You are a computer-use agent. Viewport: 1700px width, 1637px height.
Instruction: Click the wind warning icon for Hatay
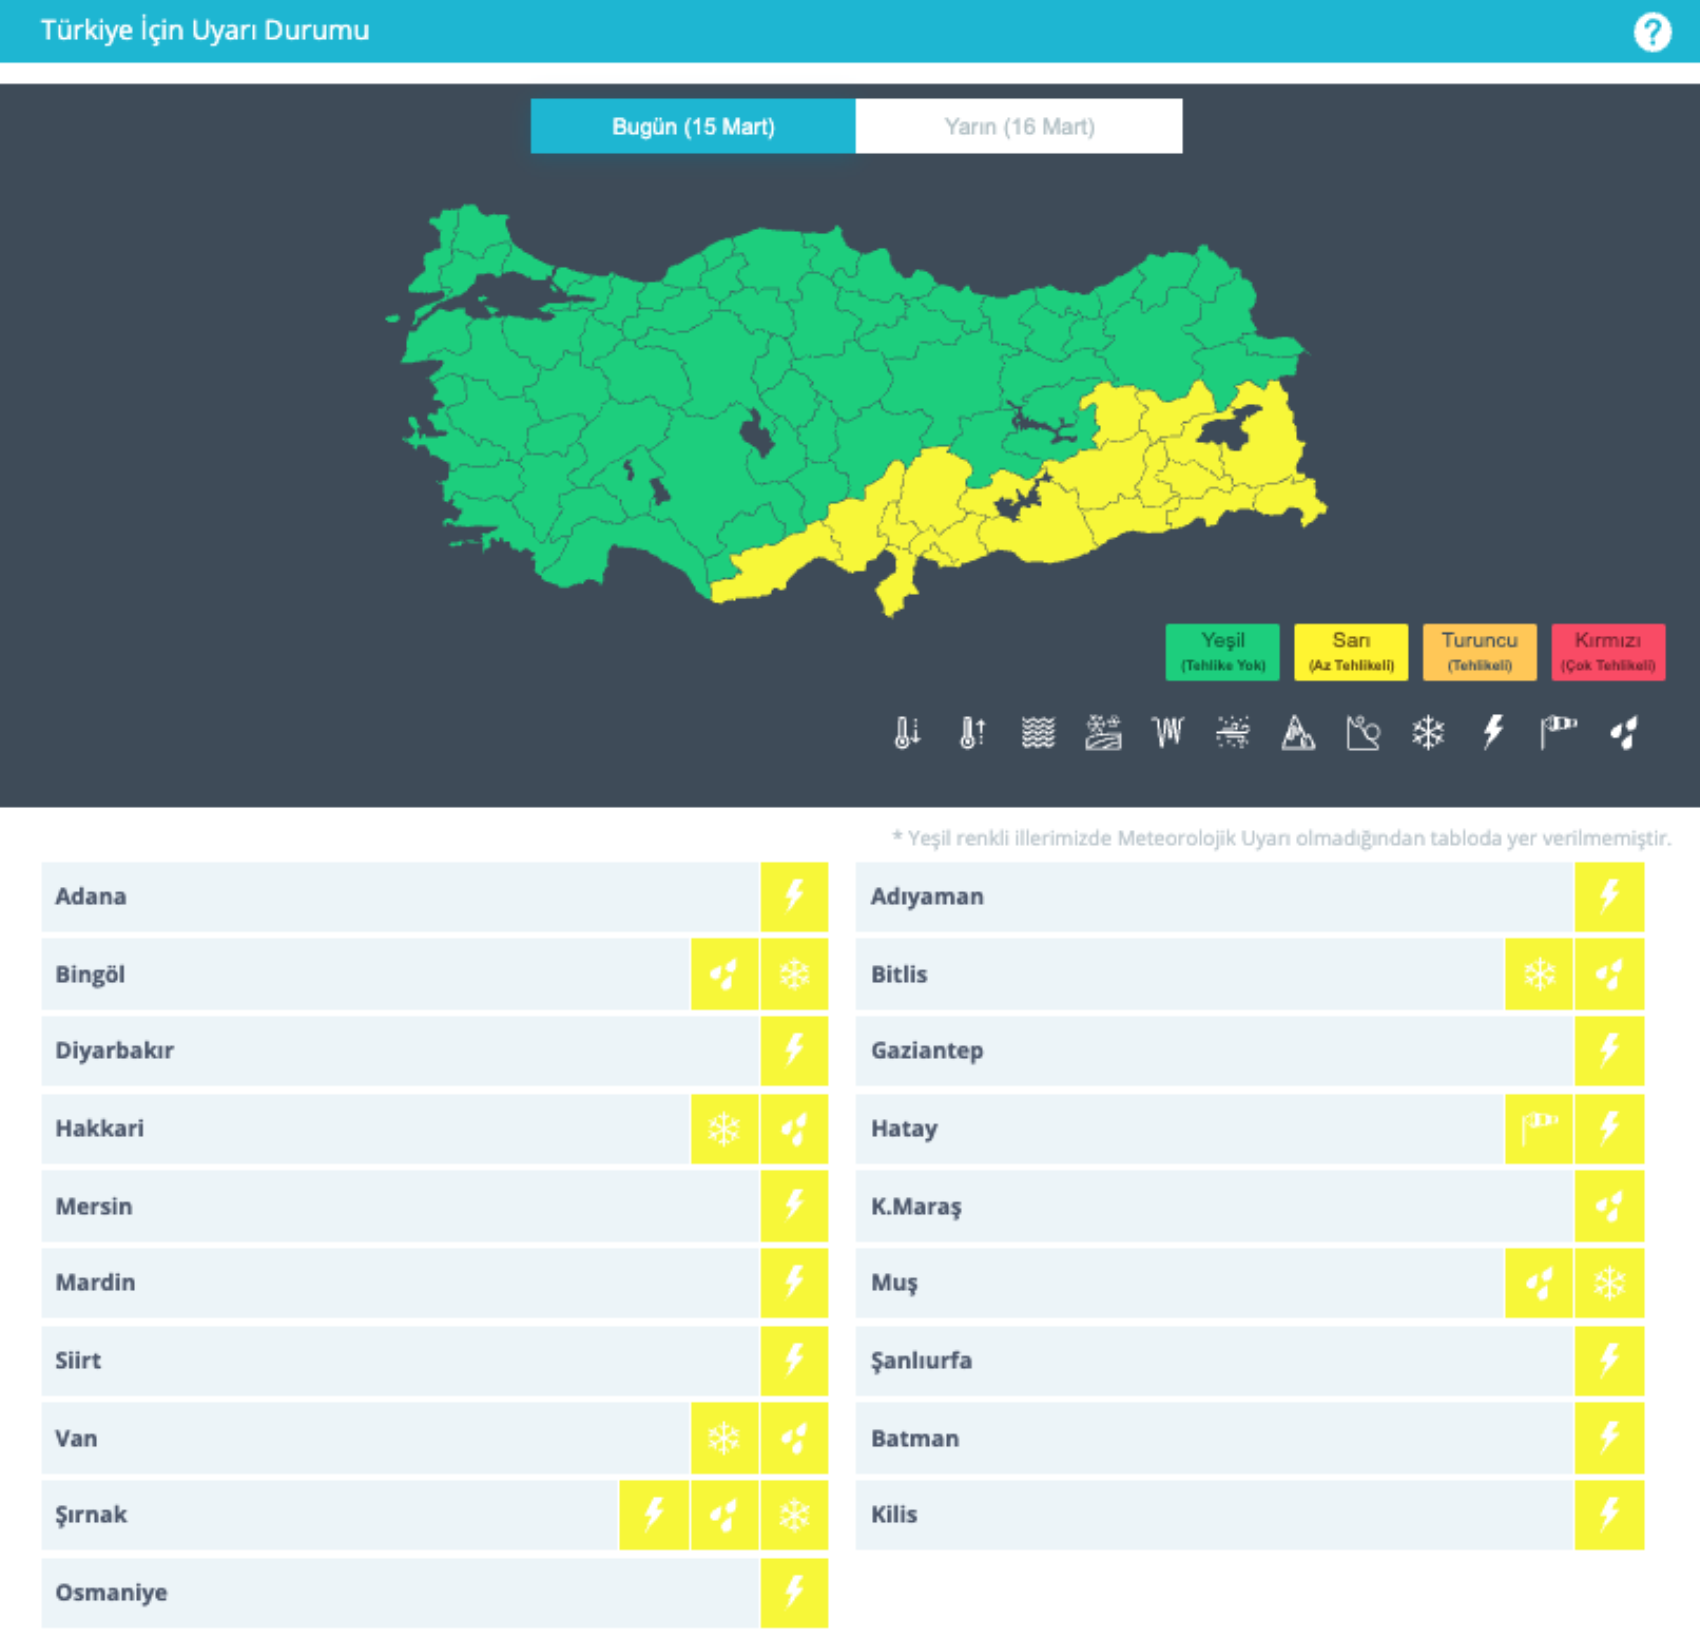1539,1128
